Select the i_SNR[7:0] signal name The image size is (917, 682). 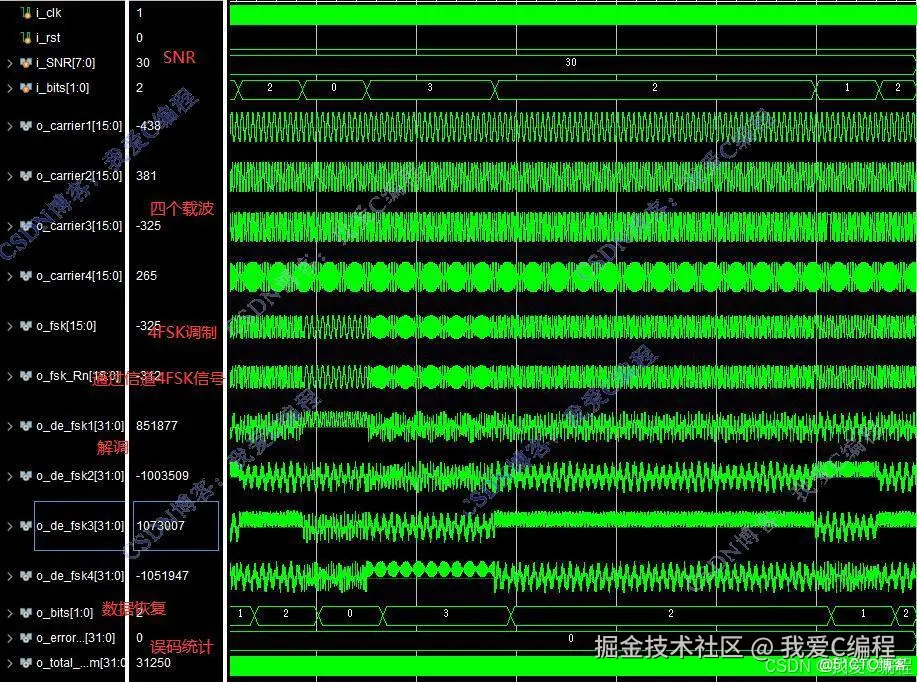coord(66,63)
